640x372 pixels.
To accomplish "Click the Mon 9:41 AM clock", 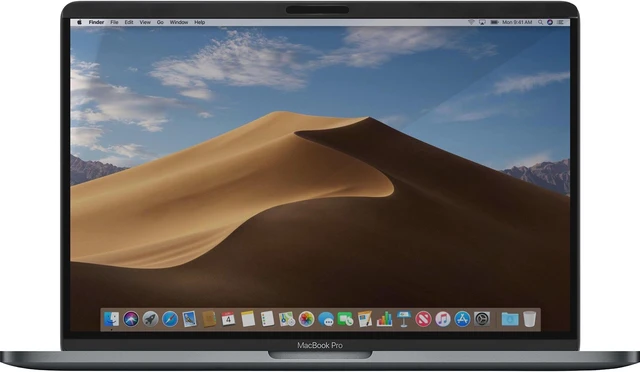I will [517, 22].
